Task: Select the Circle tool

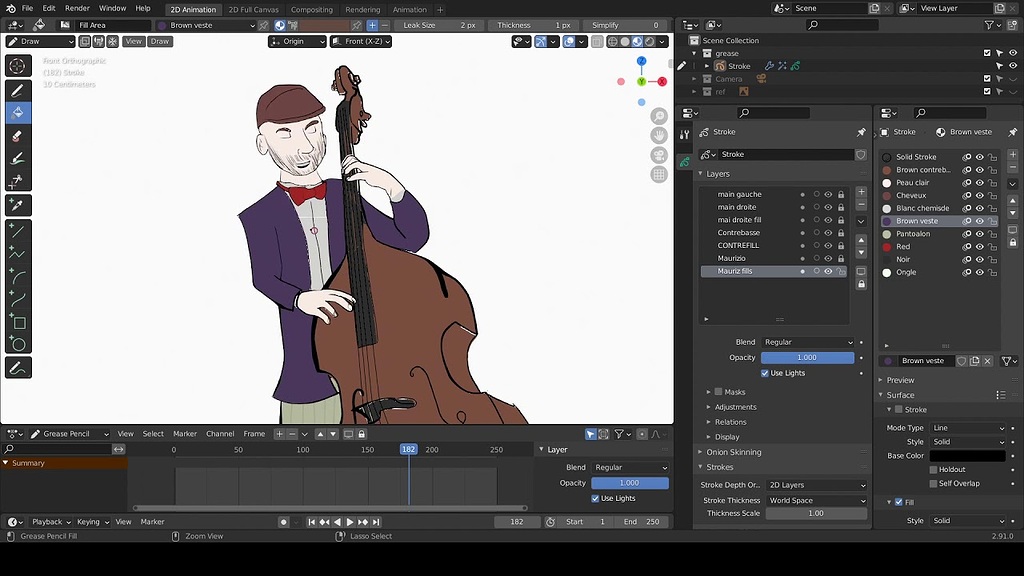Action: (18, 344)
